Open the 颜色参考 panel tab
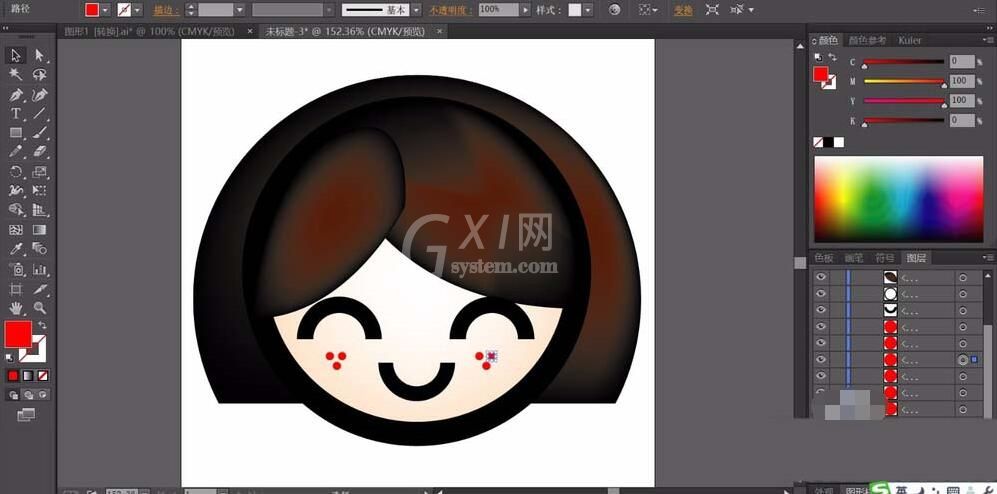997x494 pixels. point(867,40)
